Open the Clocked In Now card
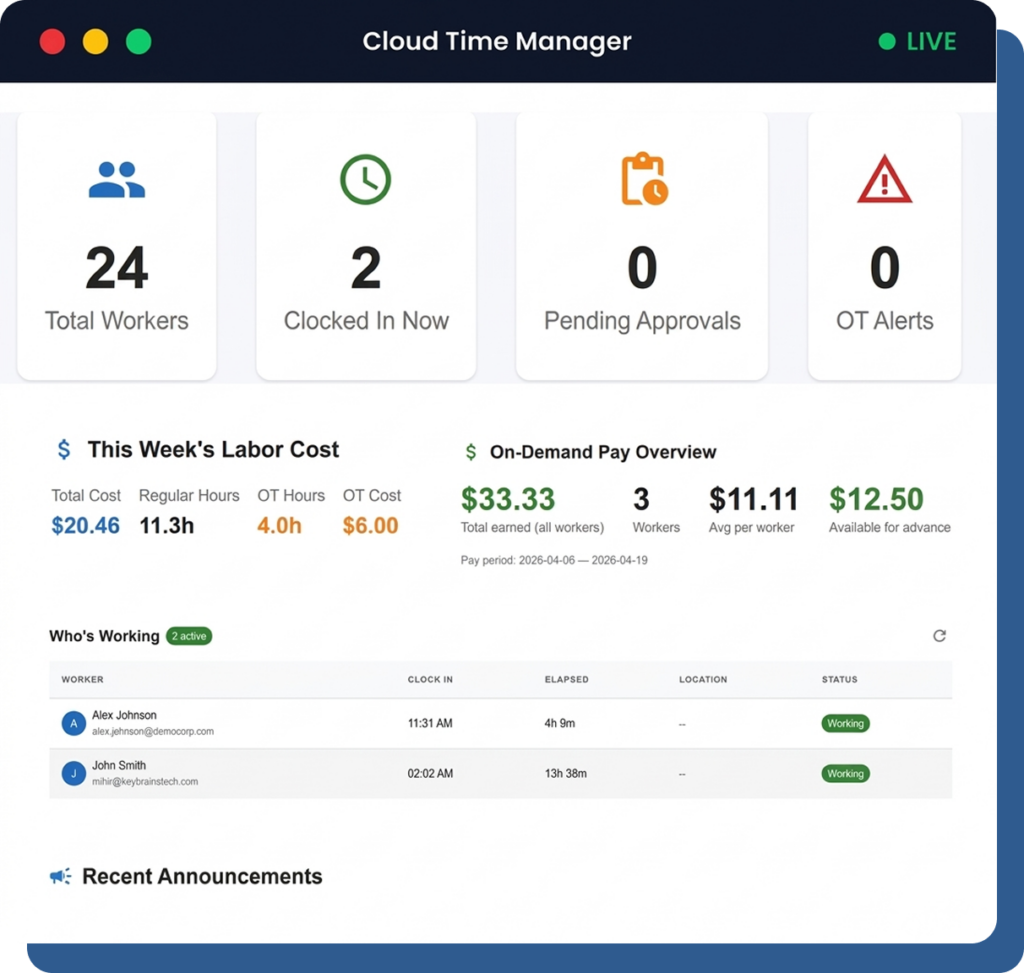The image size is (1024, 973). tap(366, 246)
